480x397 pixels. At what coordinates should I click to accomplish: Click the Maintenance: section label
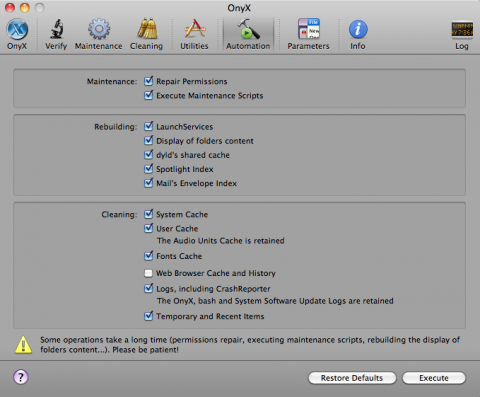pos(112,81)
